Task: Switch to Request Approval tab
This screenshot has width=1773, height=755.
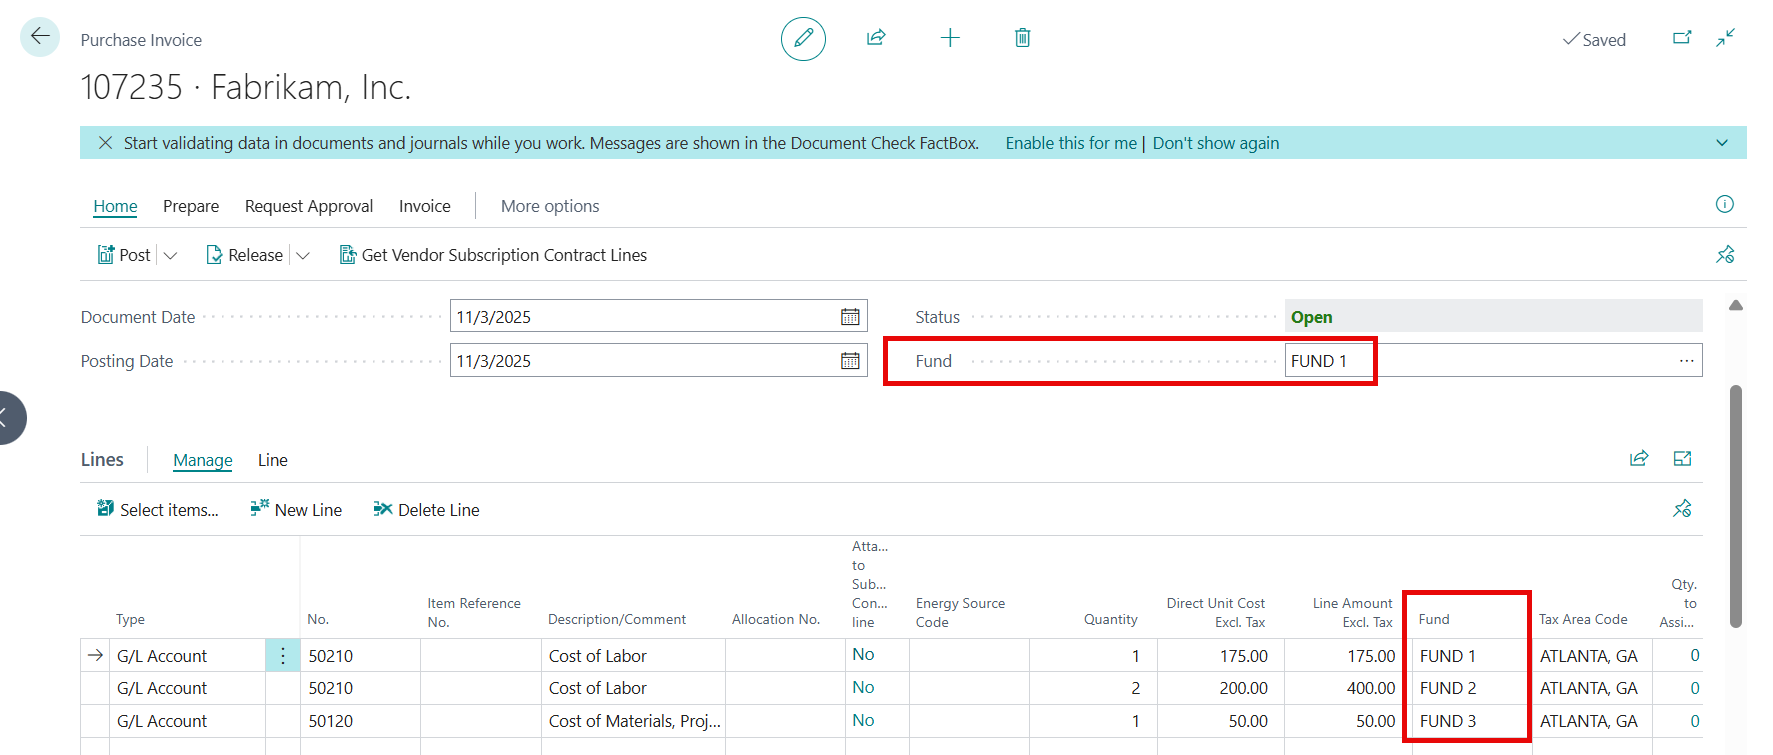Action: point(308,206)
